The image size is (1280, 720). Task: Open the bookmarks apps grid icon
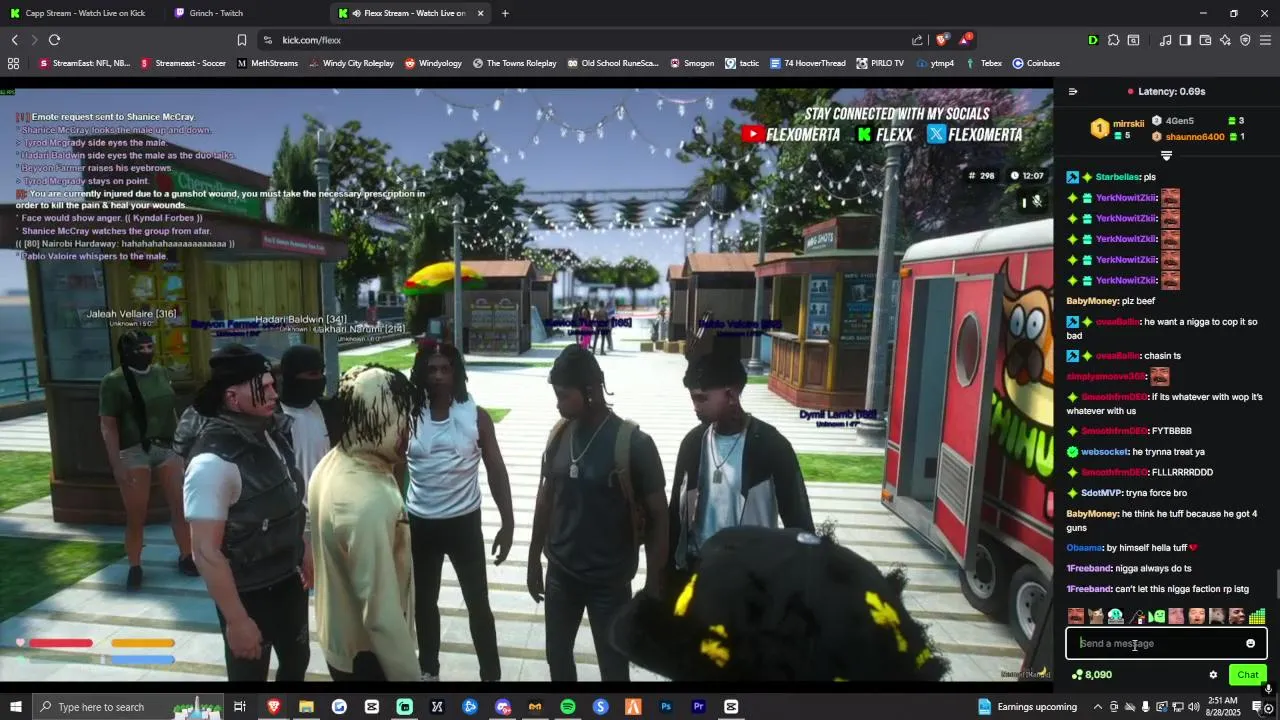pos(13,63)
